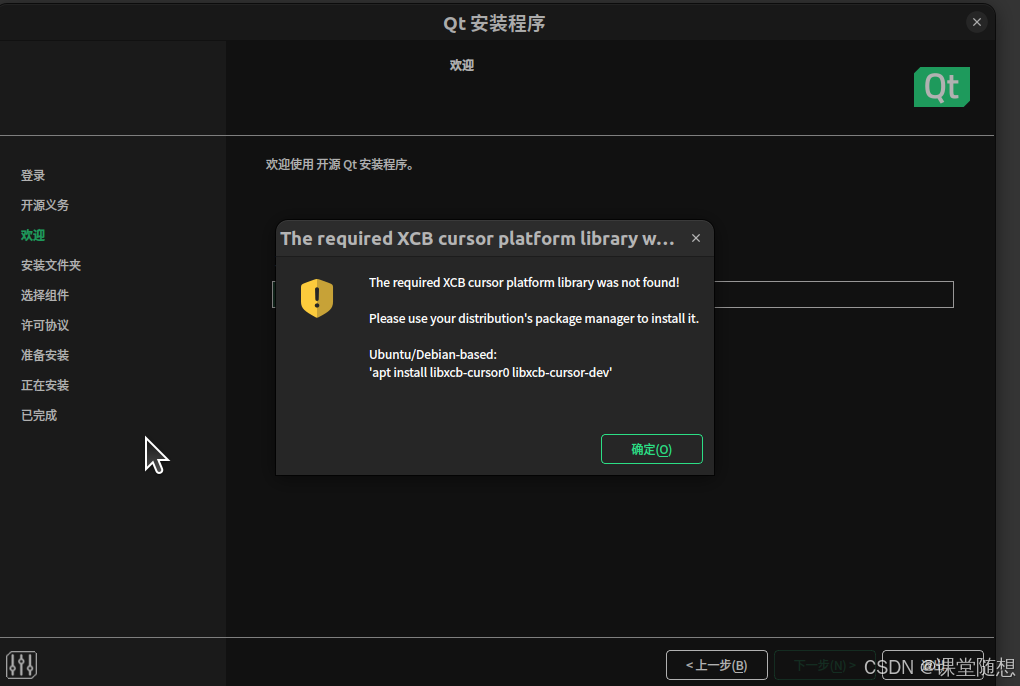The height and width of the screenshot is (686, 1020).
Task: Click the green Qt logo
Action: [x=941, y=86]
